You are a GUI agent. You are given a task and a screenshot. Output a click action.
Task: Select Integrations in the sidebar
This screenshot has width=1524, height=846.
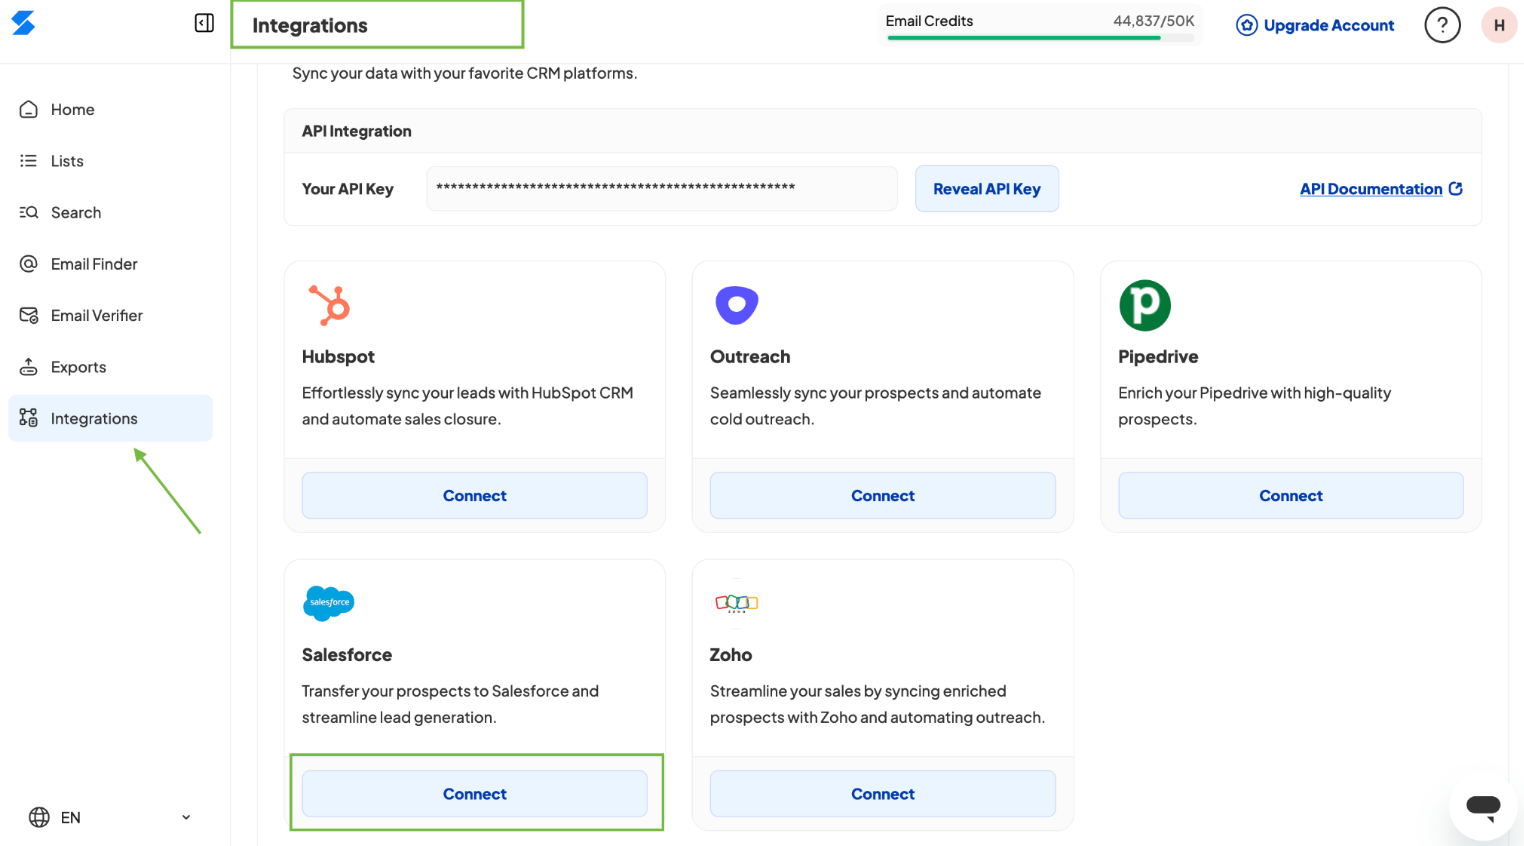110,418
